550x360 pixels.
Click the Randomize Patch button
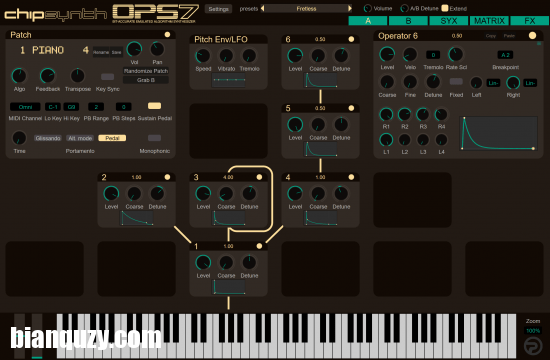coord(146,71)
